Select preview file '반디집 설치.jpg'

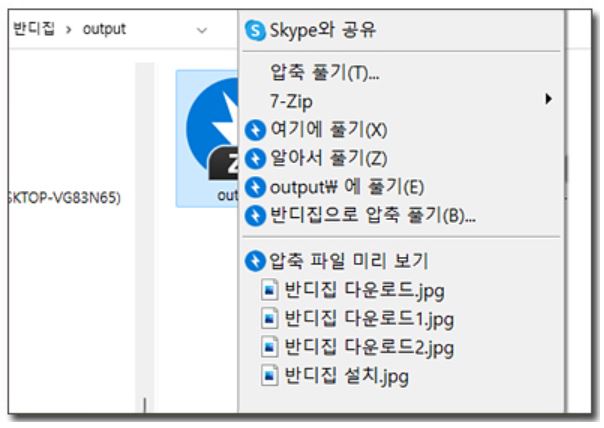click(346, 376)
